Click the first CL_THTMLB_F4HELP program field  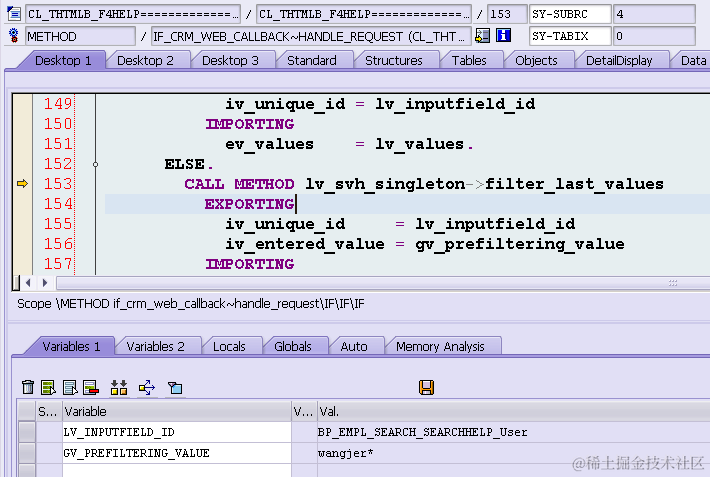pyautogui.click(x=133, y=14)
